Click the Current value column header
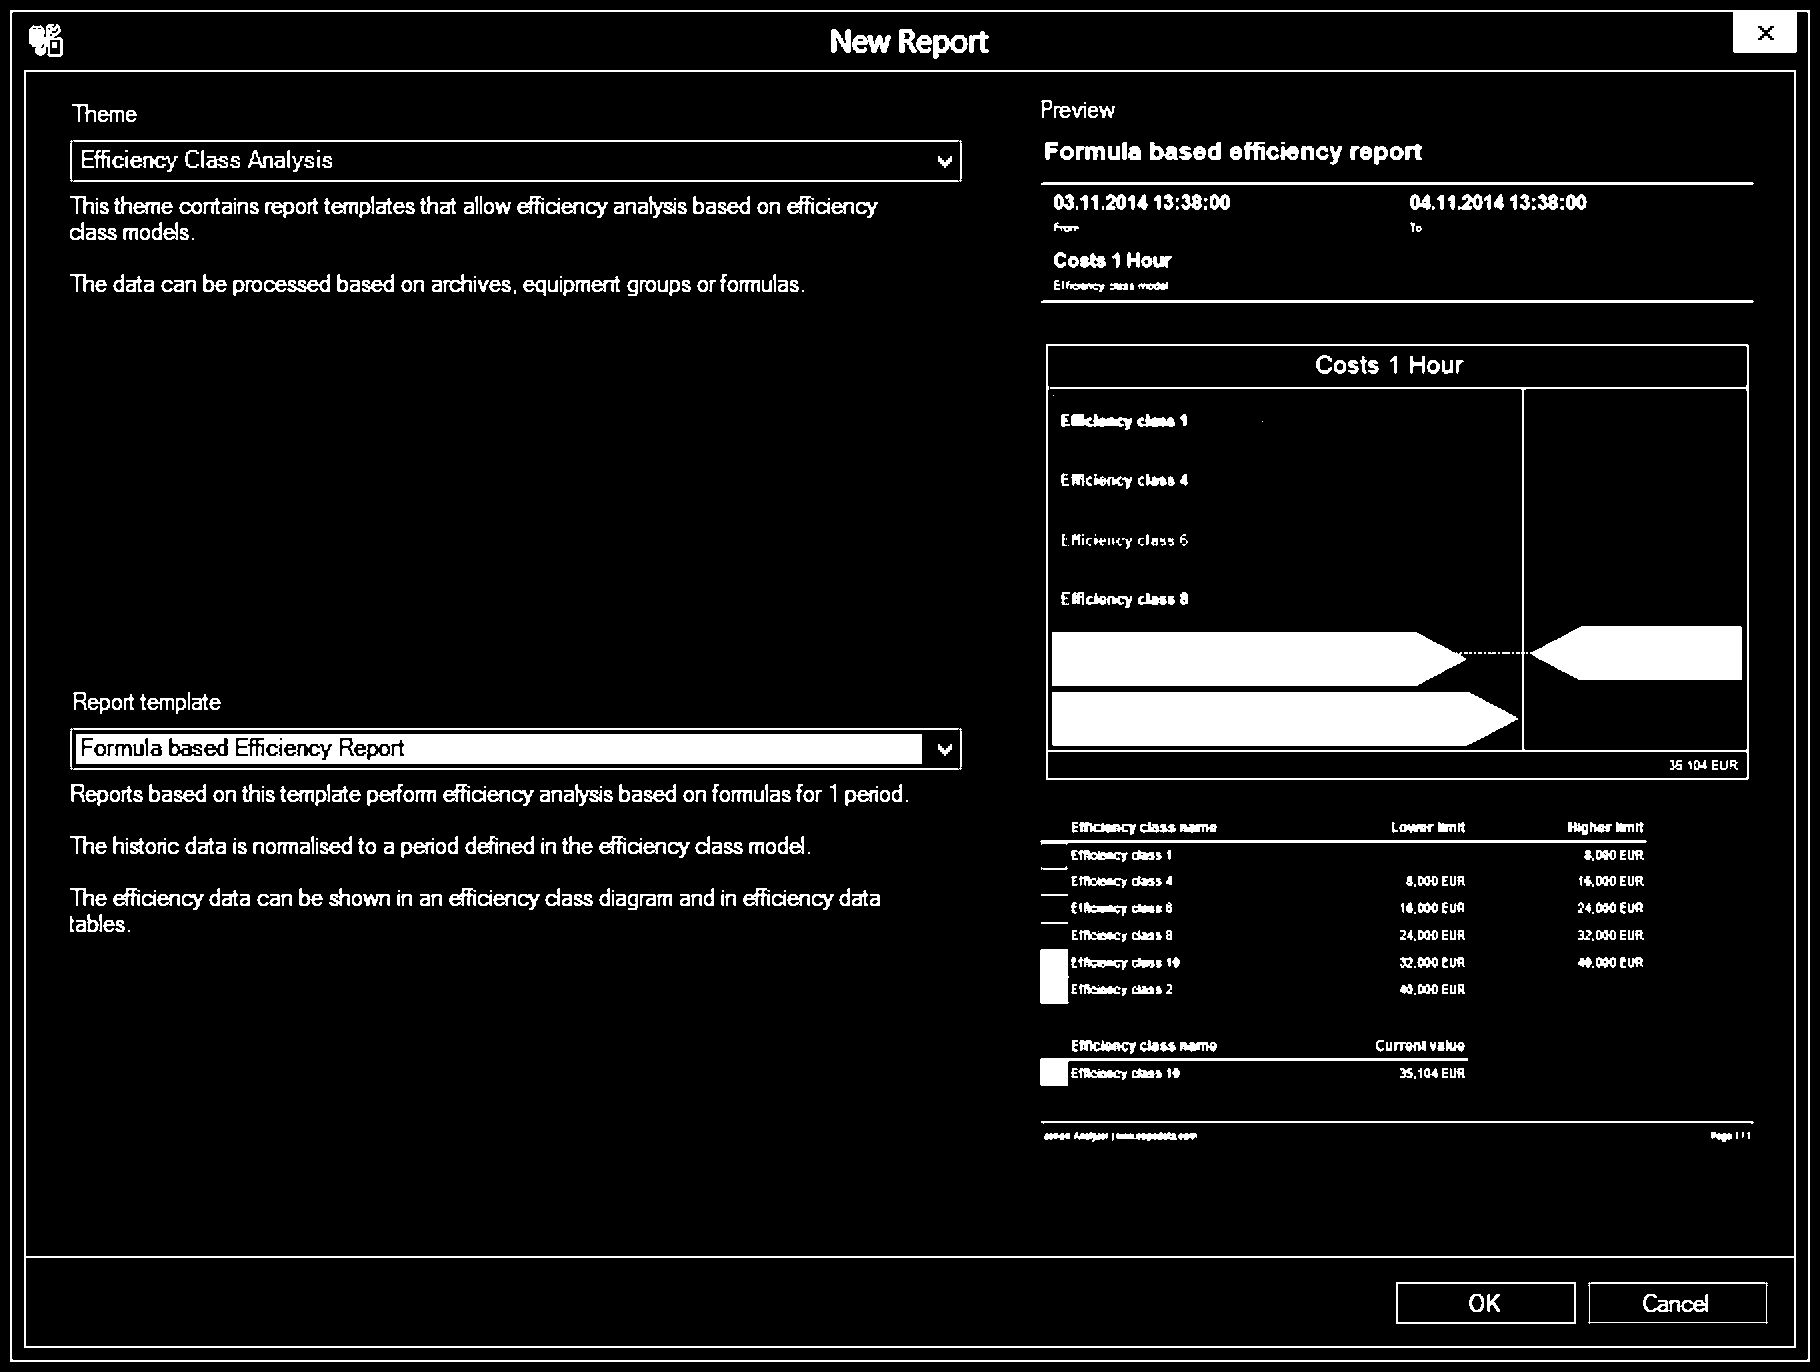 pyautogui.click(x=1420, y=1046)
